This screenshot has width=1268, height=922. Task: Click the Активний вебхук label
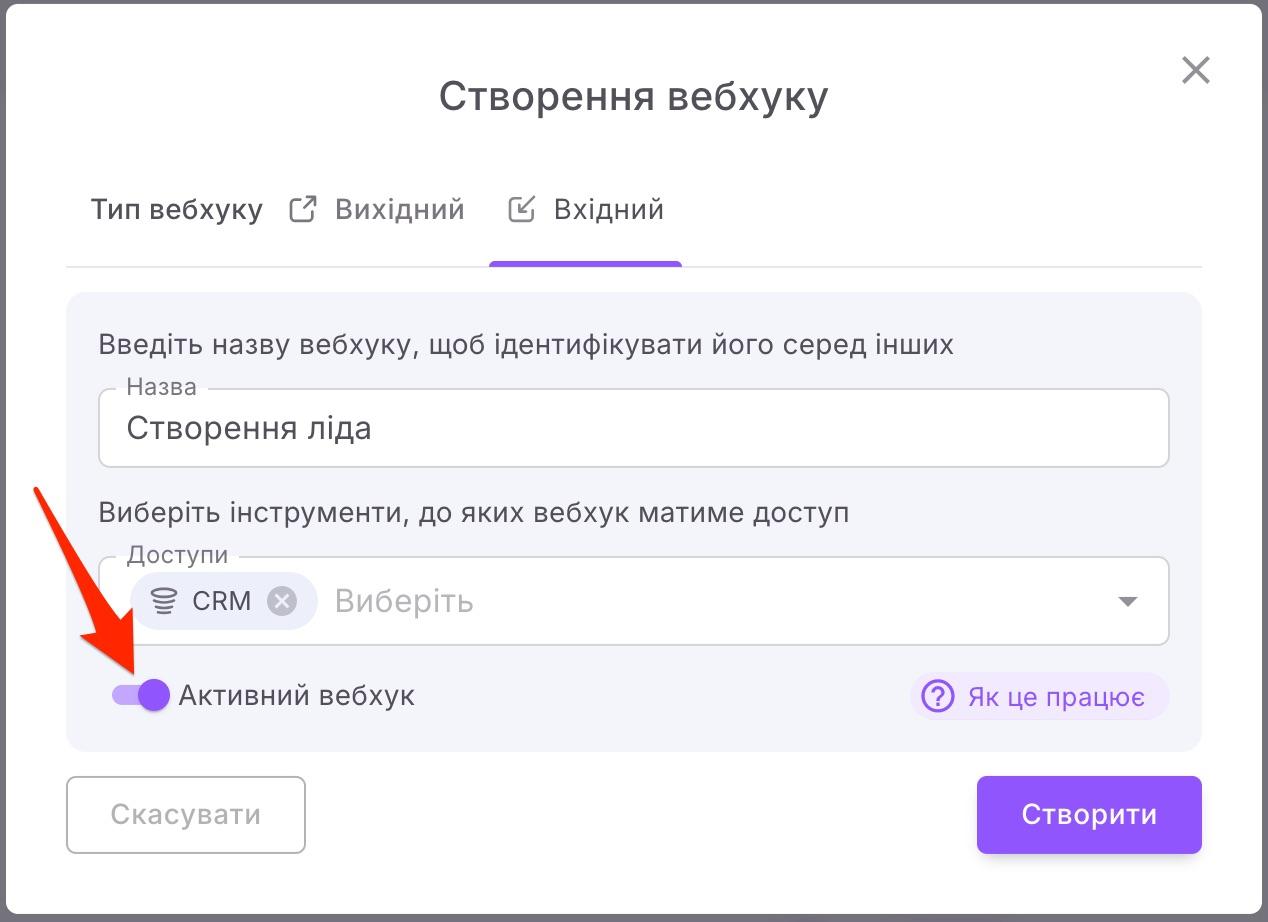pos(296,696)
